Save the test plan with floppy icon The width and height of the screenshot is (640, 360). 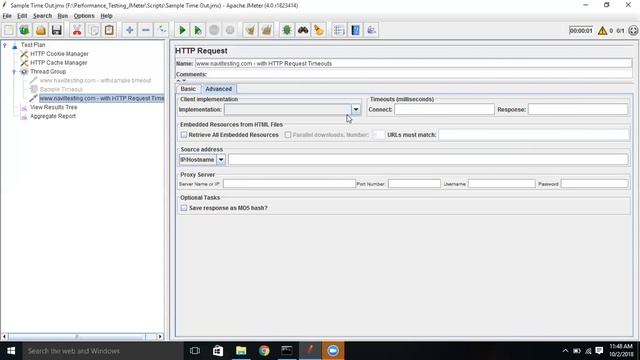[x=56, y=30]
